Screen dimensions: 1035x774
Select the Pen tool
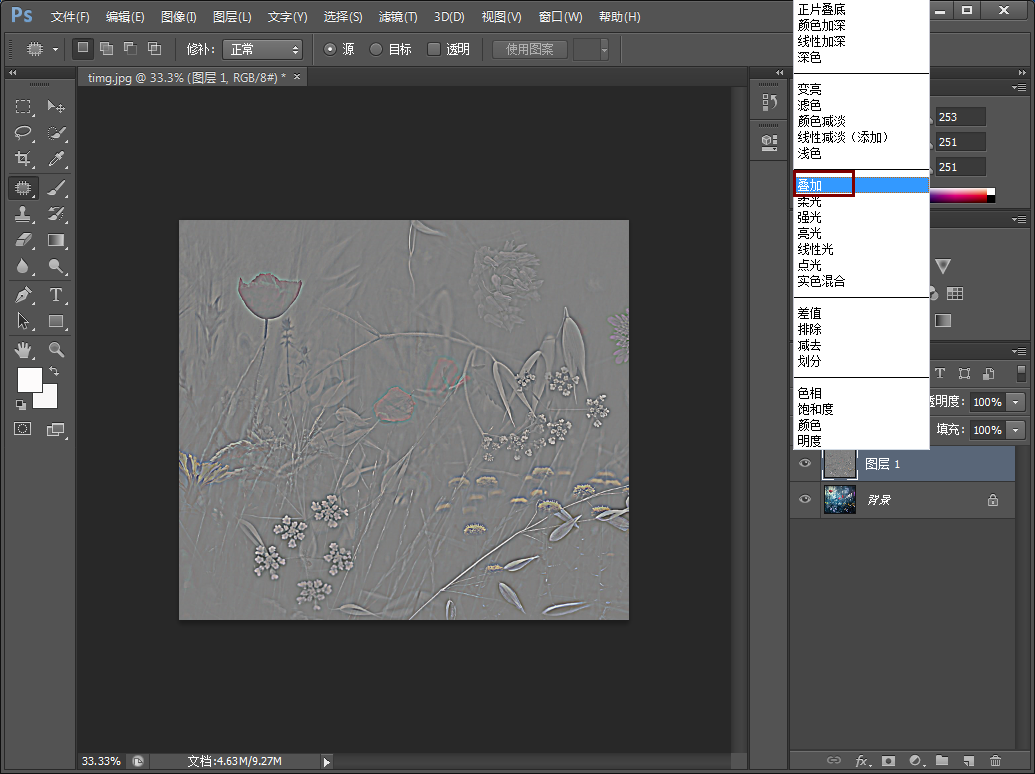(23, 295)
